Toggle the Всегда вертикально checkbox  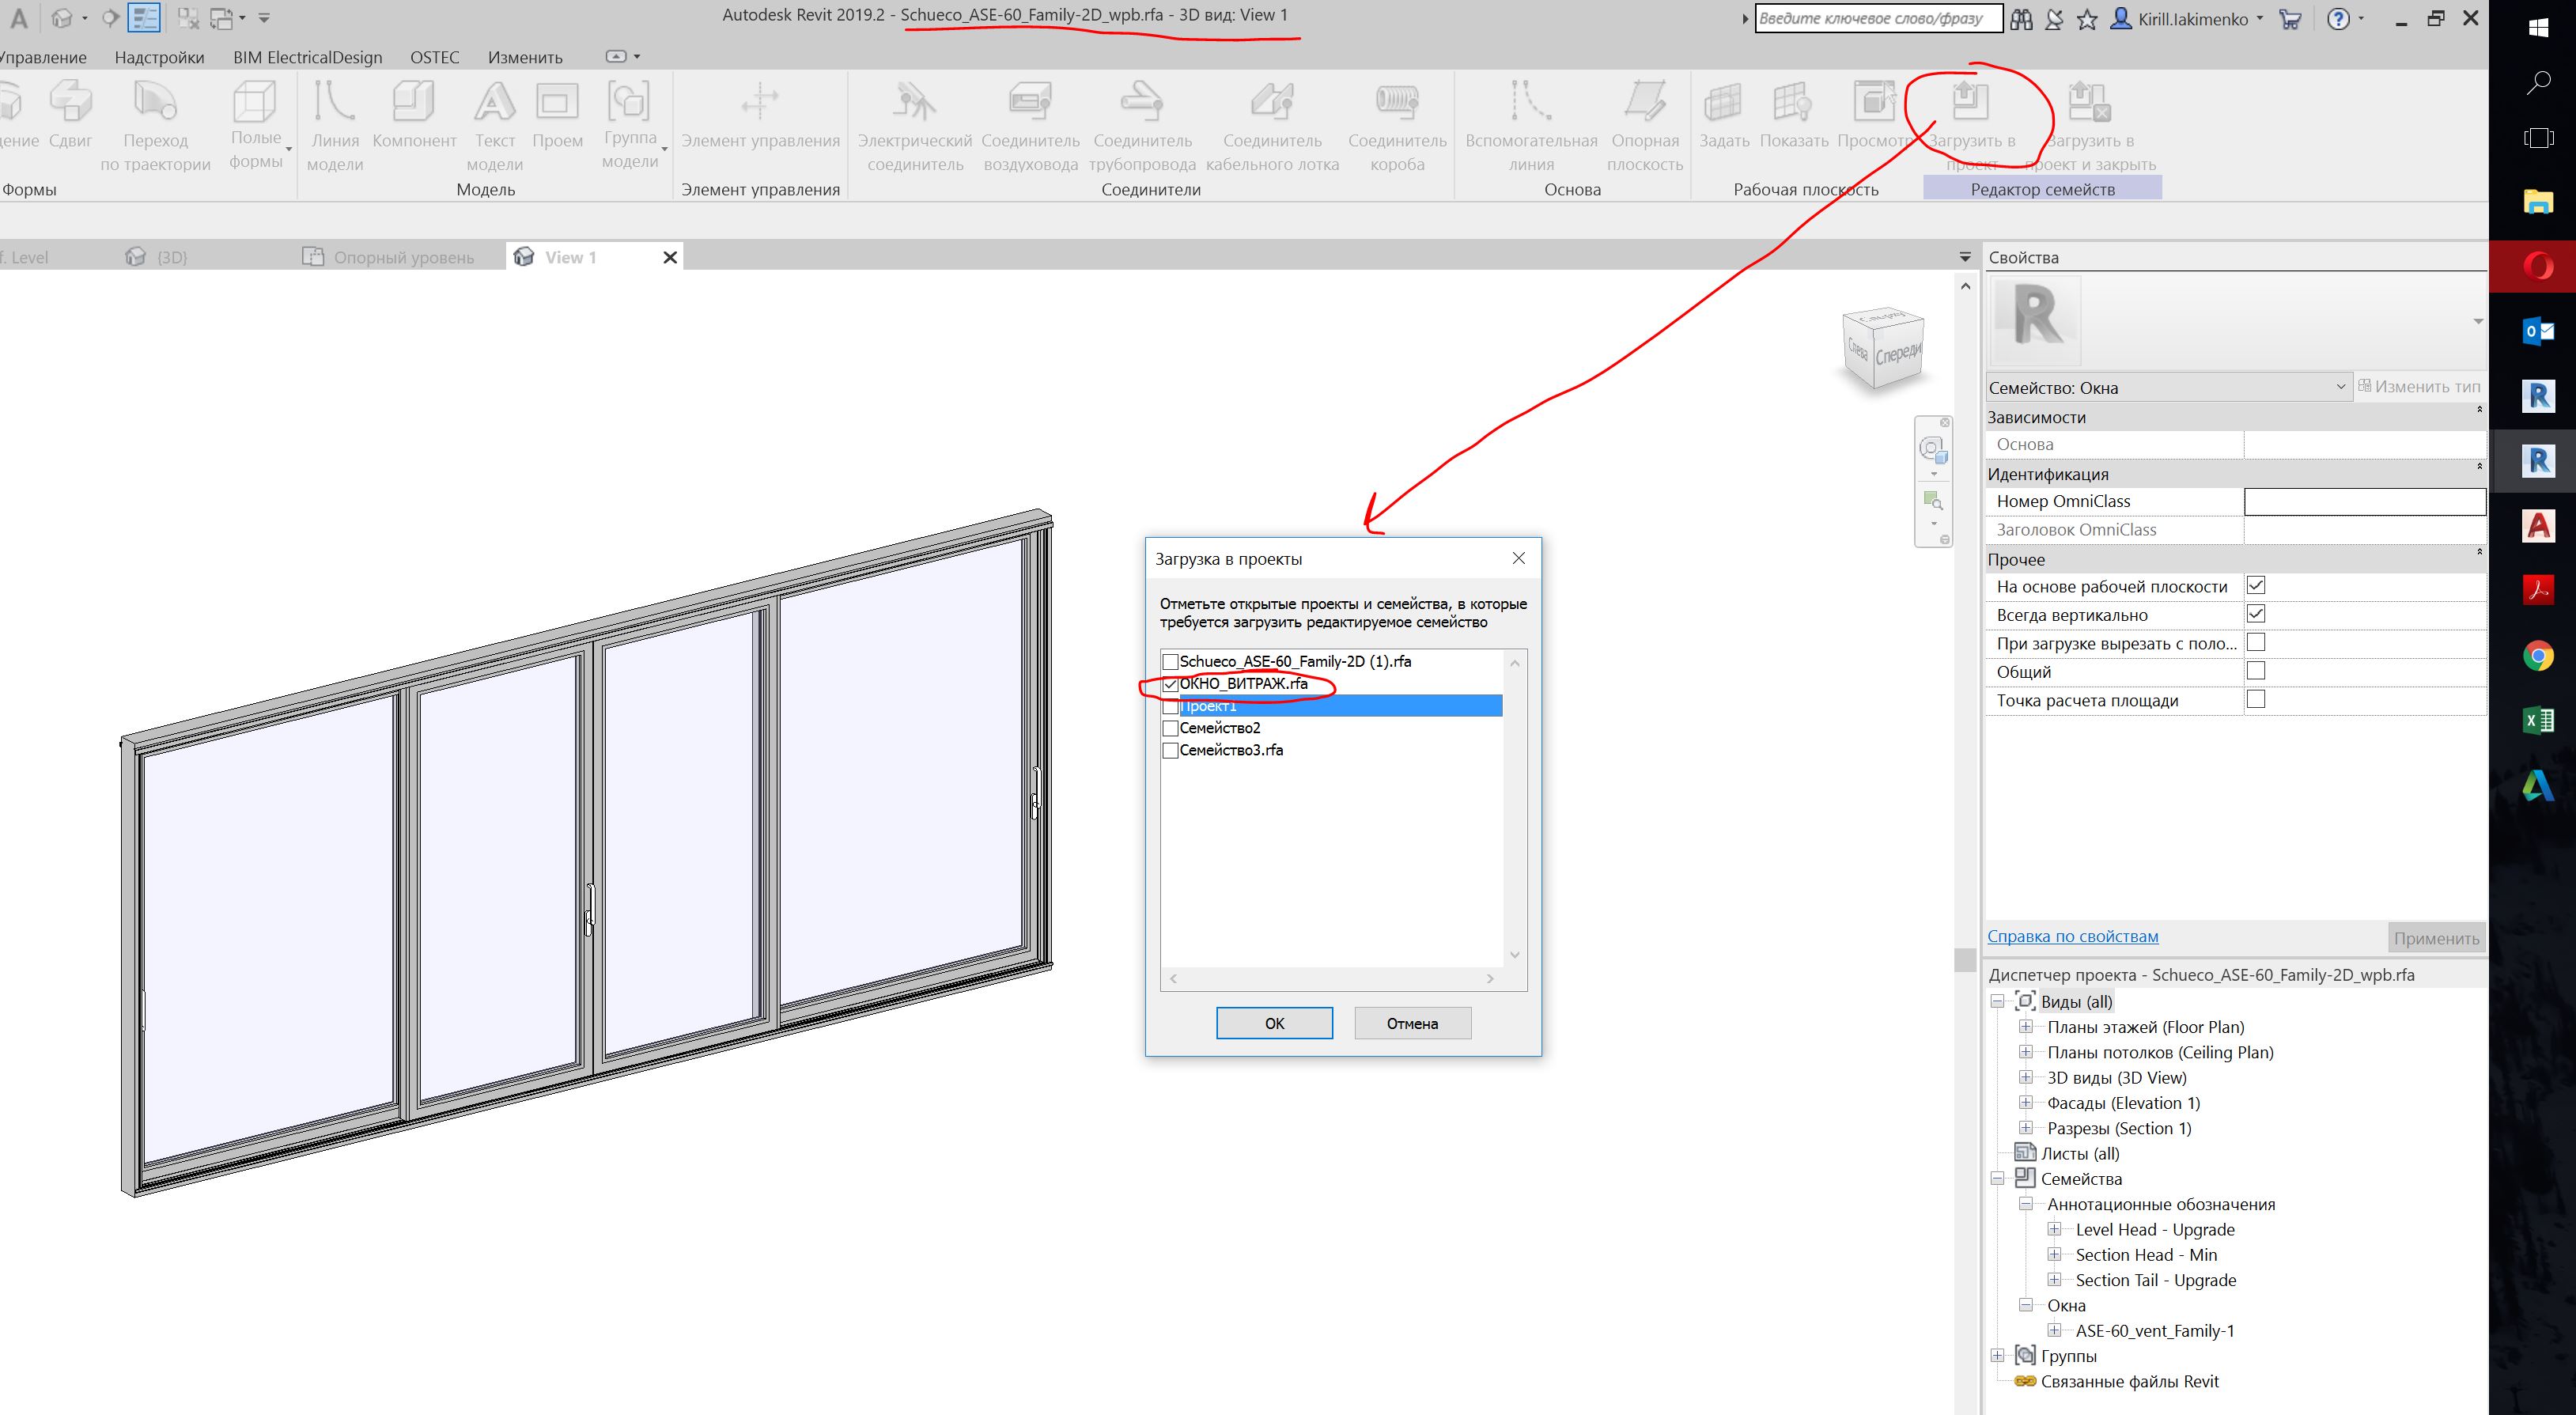point(2256,614)
